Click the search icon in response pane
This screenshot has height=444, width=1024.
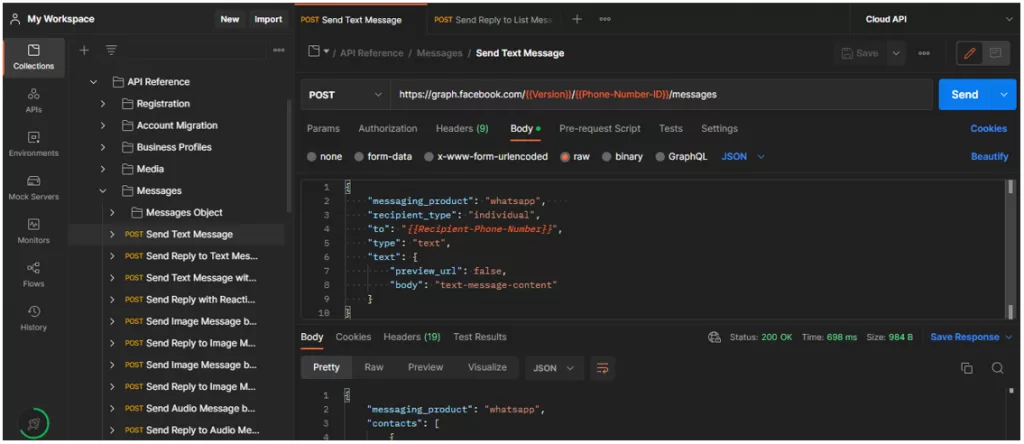coord(997,368)
